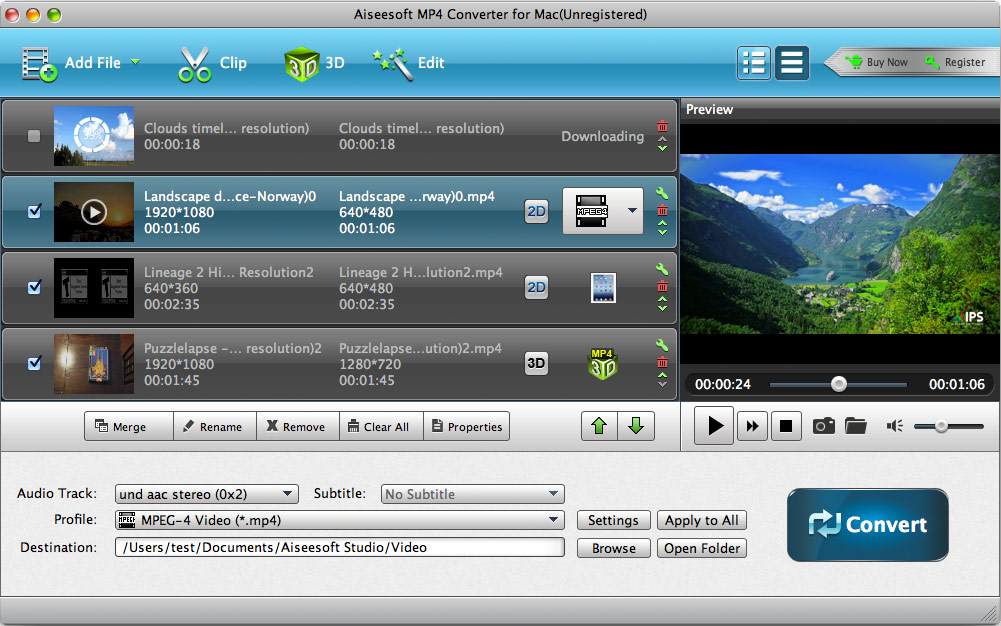Screen dimensions: 1001x626
Task: Switch to detailed list view
Action: pos(753,63)
